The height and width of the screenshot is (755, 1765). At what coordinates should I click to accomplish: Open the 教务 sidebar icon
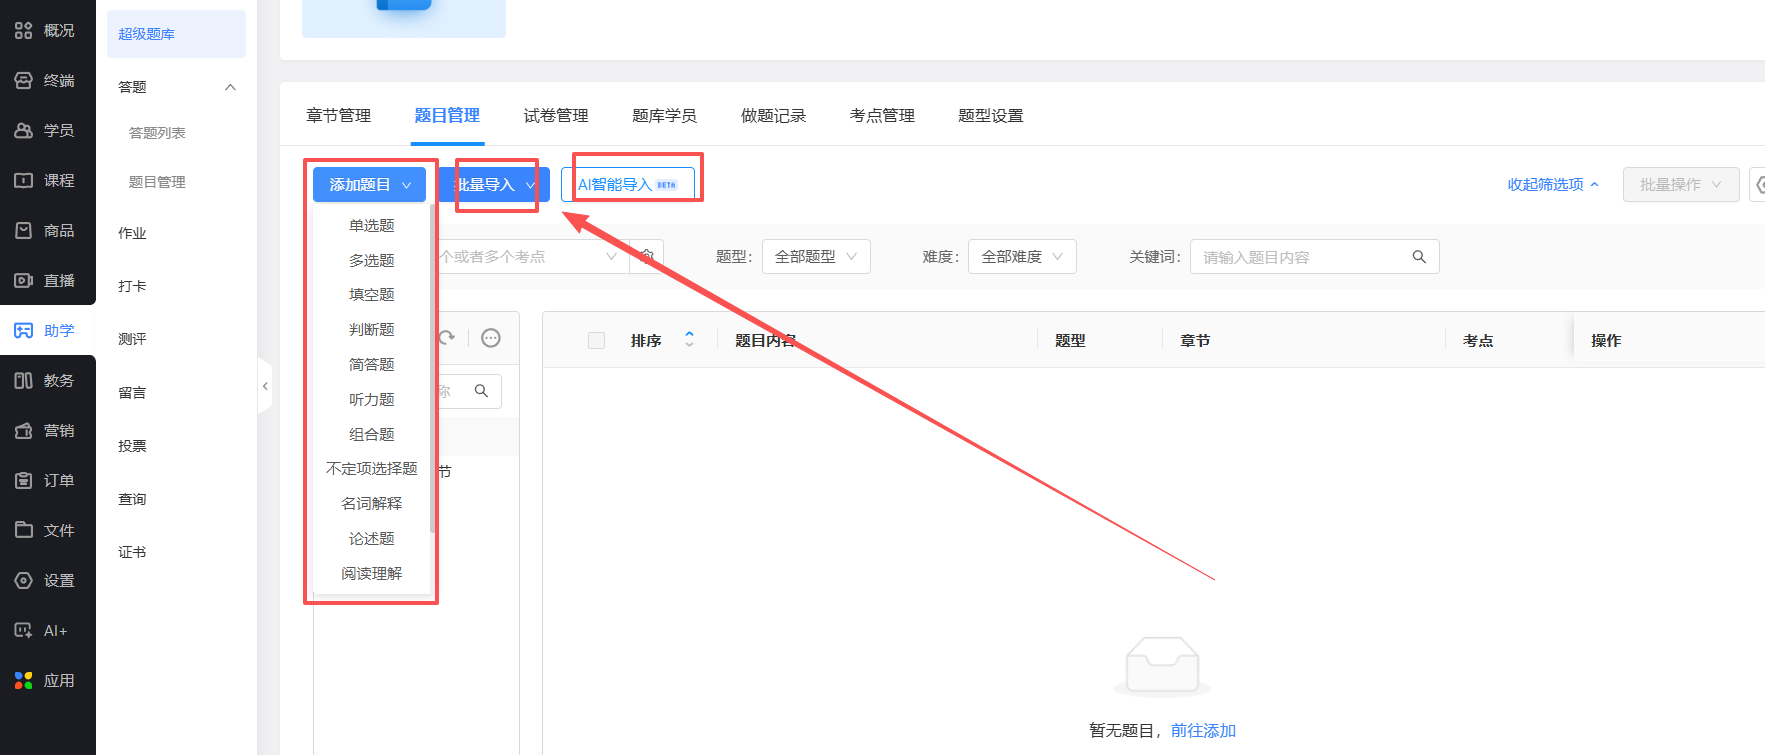[x=24, y=381]
